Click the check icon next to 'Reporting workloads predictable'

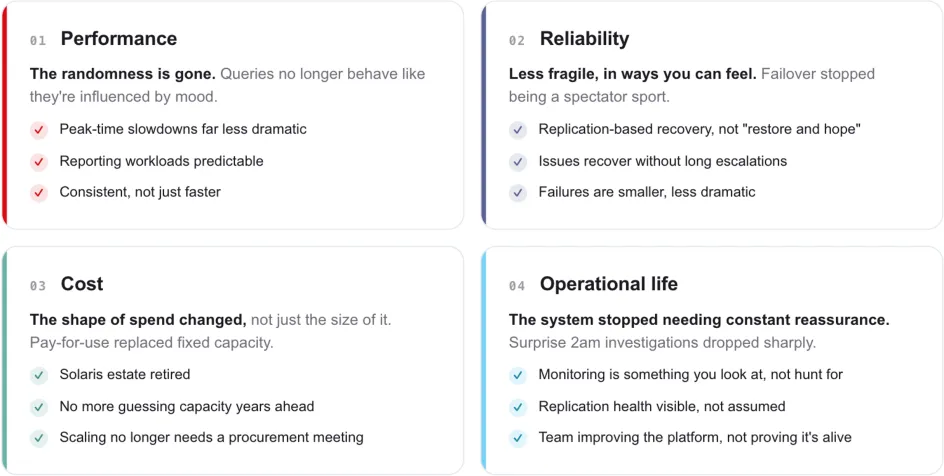pyautogui.click(x=39, y=162)
